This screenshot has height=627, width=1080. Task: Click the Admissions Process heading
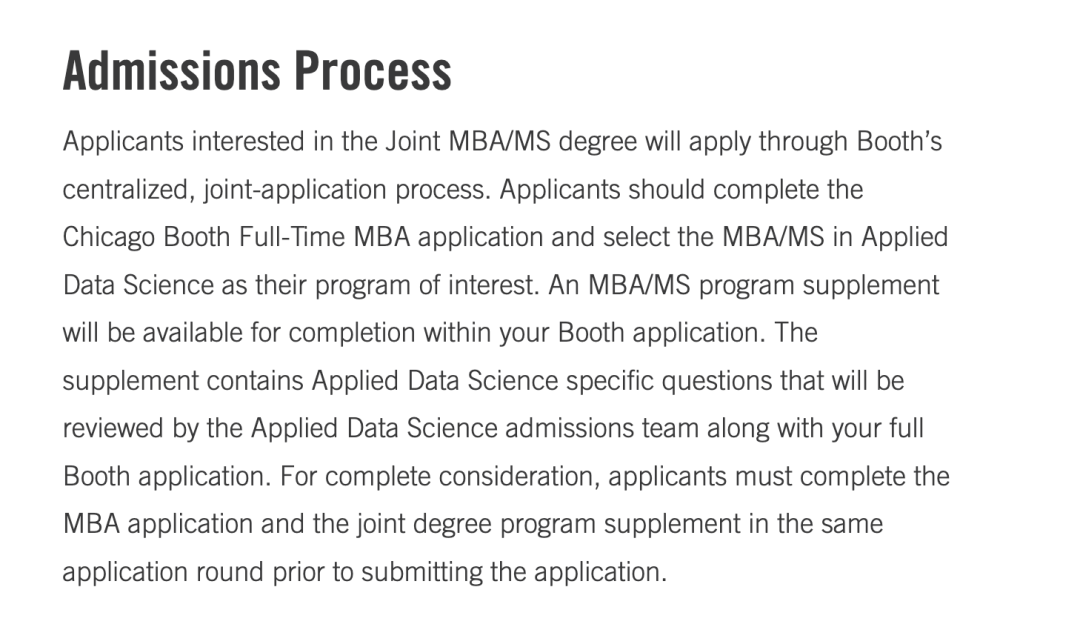tap(257, 71)
